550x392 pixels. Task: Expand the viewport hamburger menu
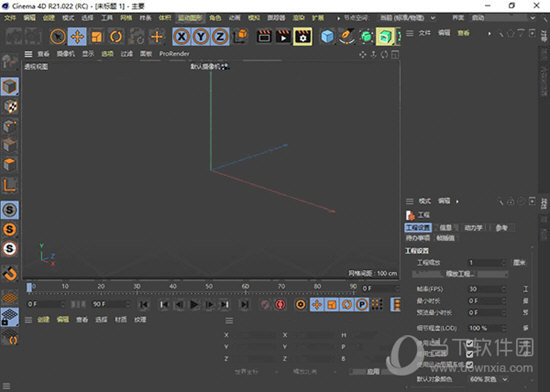pyautogui.click(x=28, y=54)
